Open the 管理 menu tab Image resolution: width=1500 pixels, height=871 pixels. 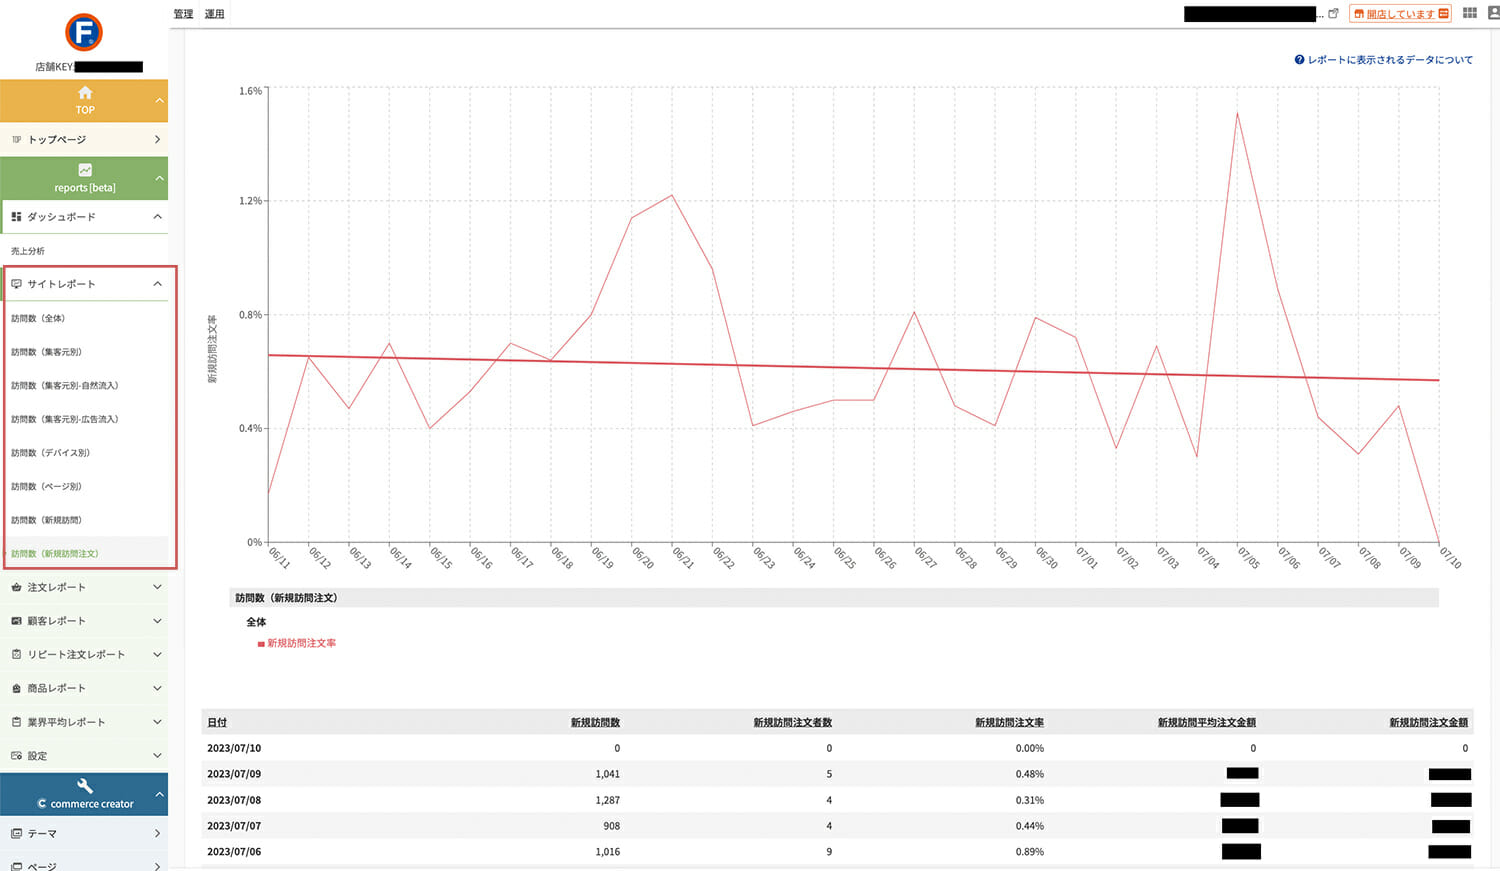tap(183, 14)
